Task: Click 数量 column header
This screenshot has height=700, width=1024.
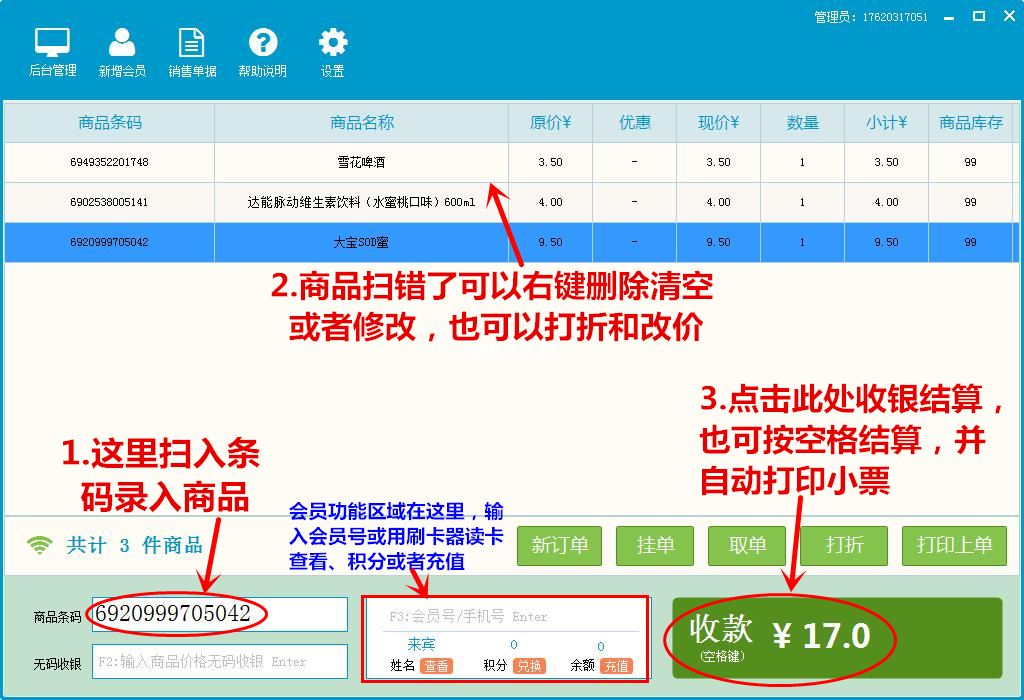Action: tap(803, 122)
